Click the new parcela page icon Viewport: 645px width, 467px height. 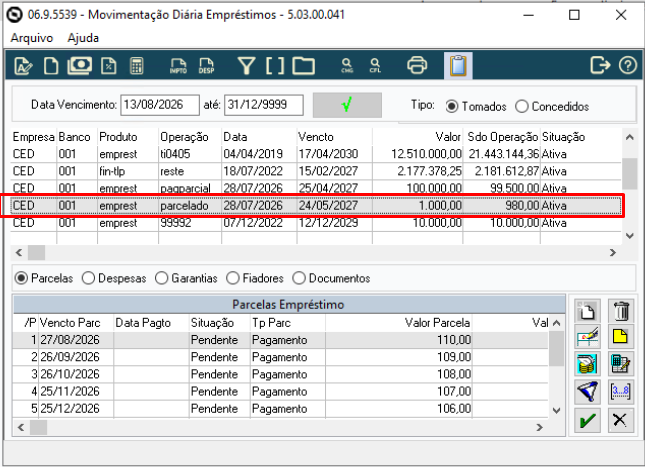click(x=587, y=311)
